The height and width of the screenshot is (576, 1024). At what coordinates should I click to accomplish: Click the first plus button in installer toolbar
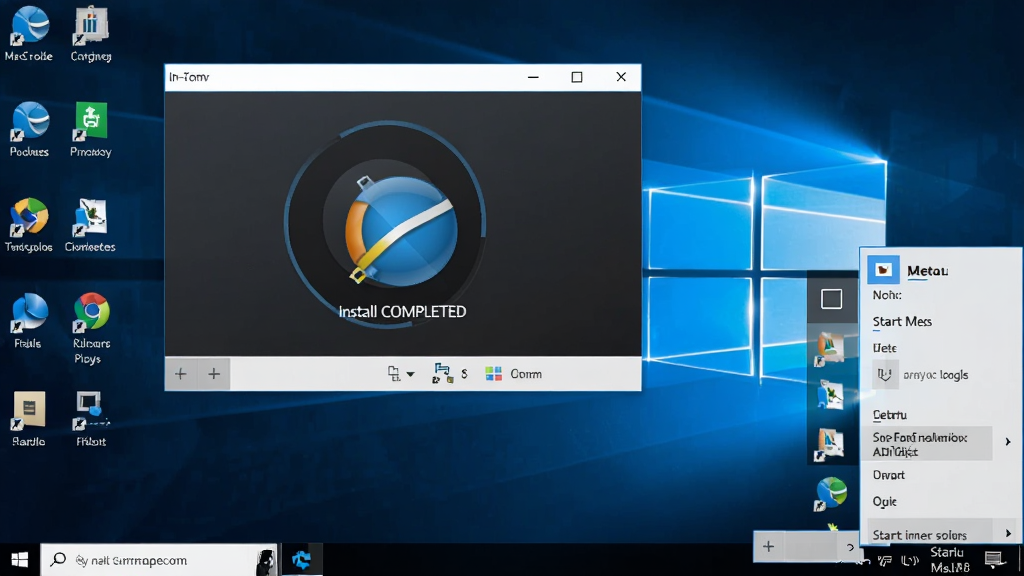tap(181, 374)
